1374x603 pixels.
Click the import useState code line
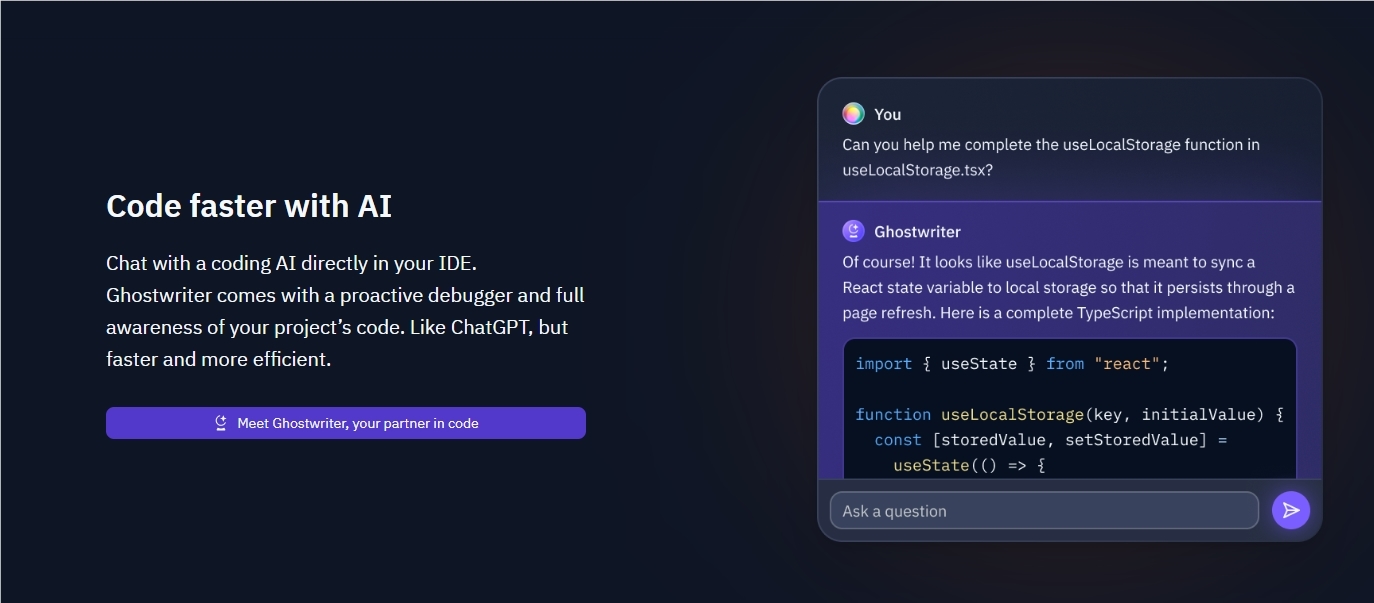pos(1011,364)
